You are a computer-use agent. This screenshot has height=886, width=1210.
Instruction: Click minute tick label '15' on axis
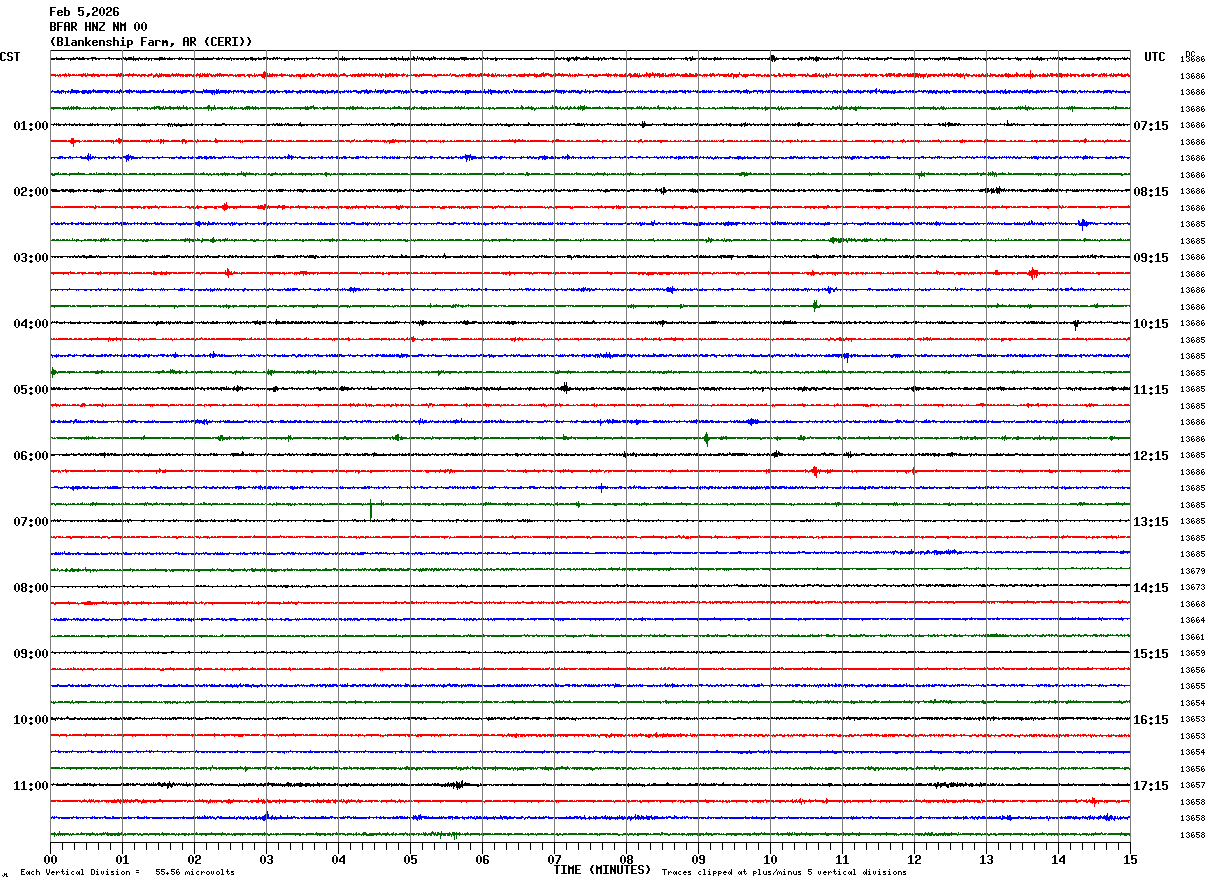(x=1130, y=859)
